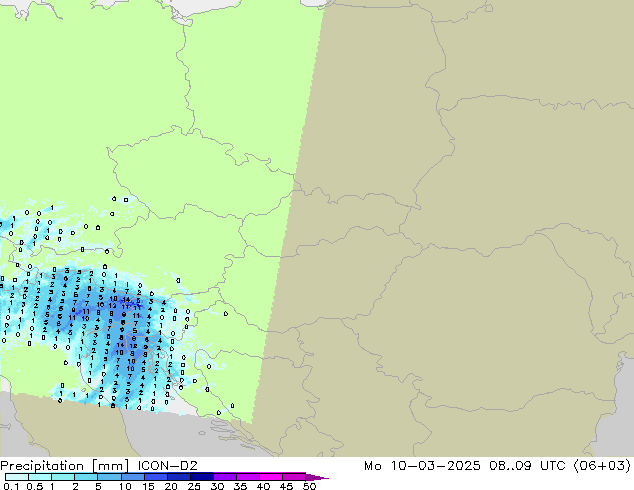Click the 2–5 mm legend swatch

point(86,477)
